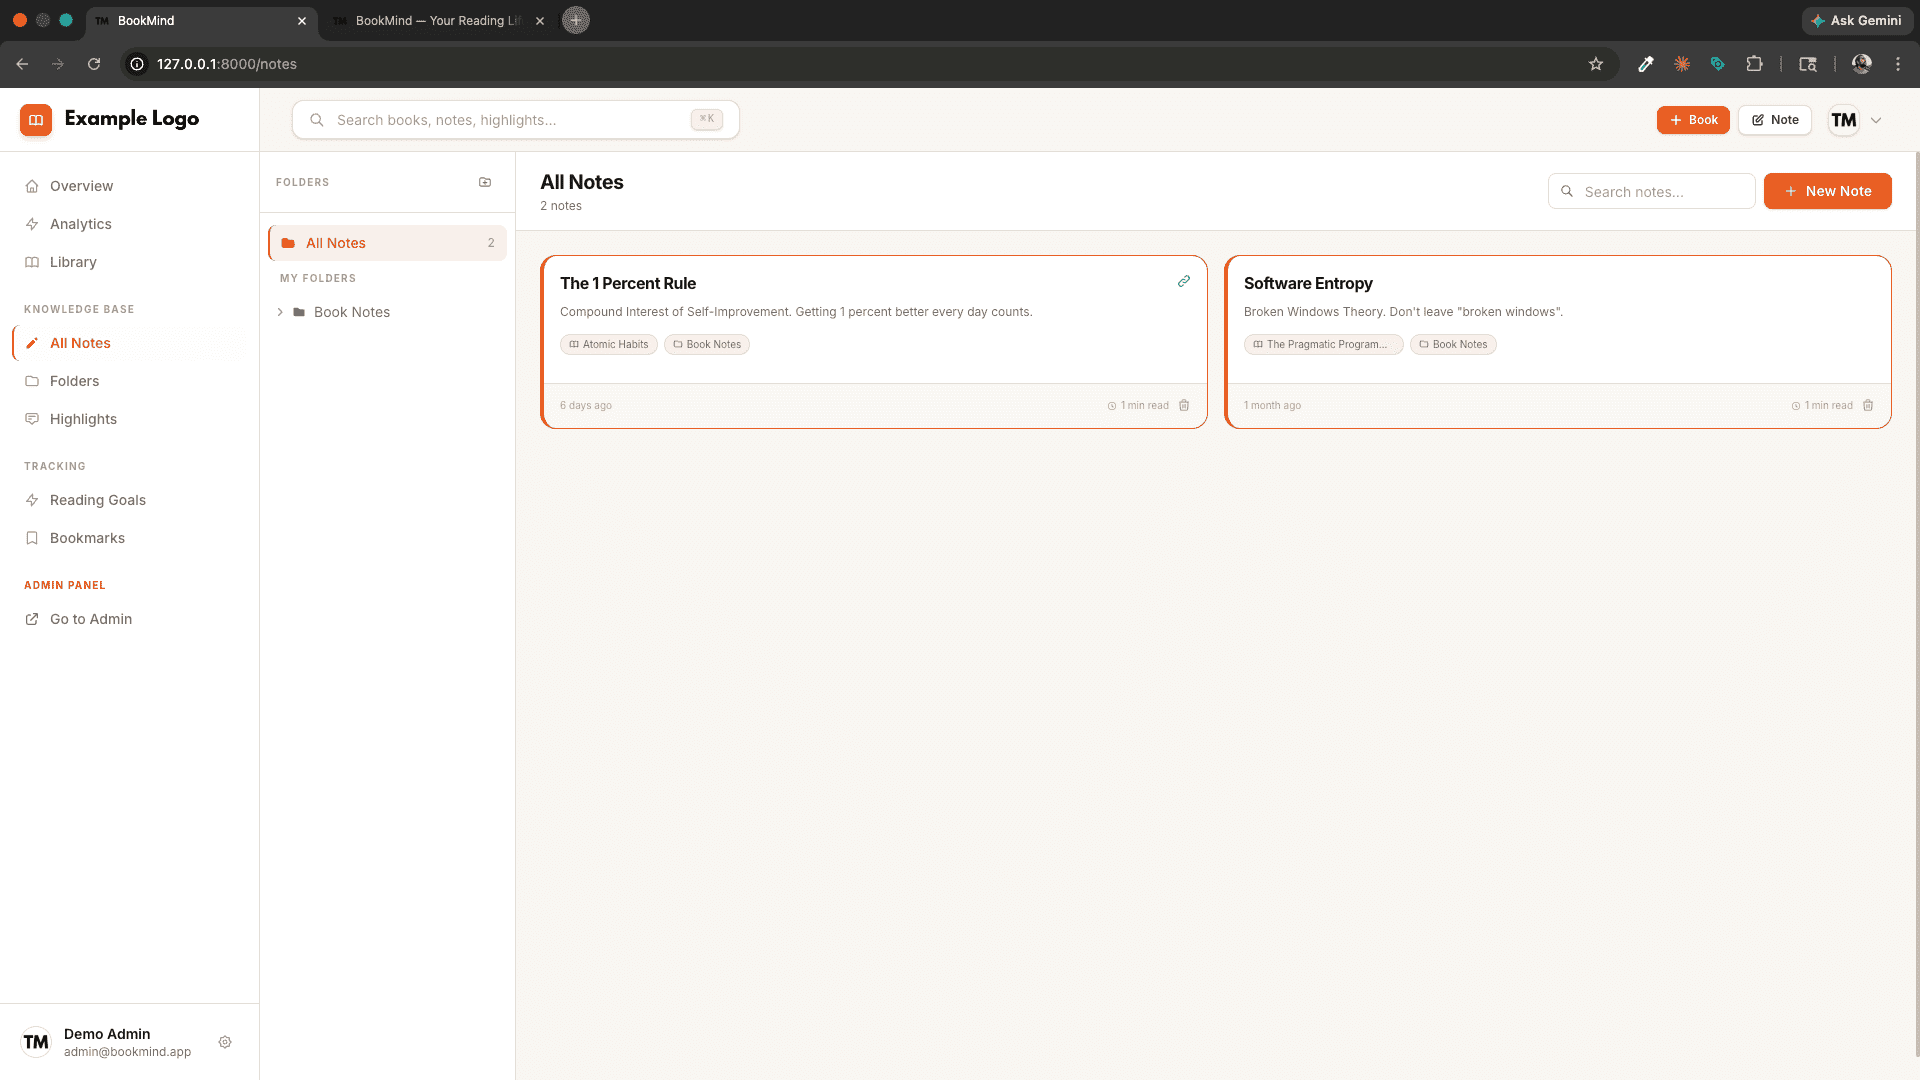Open Analytics in the sidebar
The height and width of the screenshot is (1080, 1920).
coord(130,224)
